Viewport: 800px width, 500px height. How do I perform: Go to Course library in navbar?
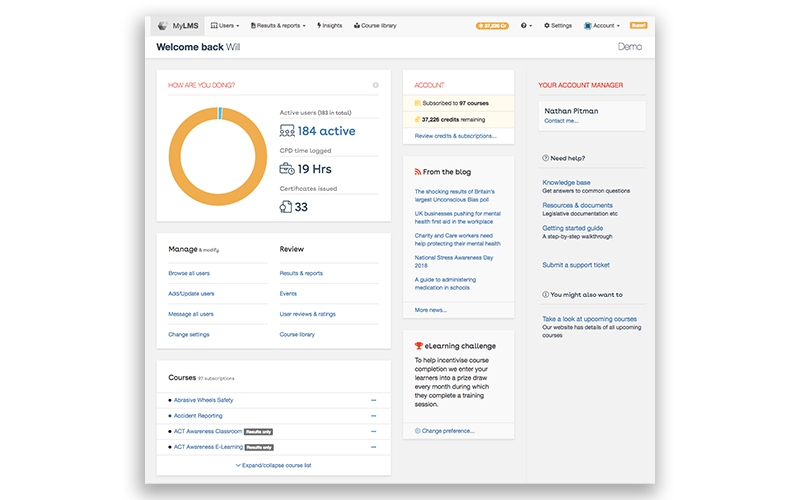pyautogui.click(x=376, y=25)
